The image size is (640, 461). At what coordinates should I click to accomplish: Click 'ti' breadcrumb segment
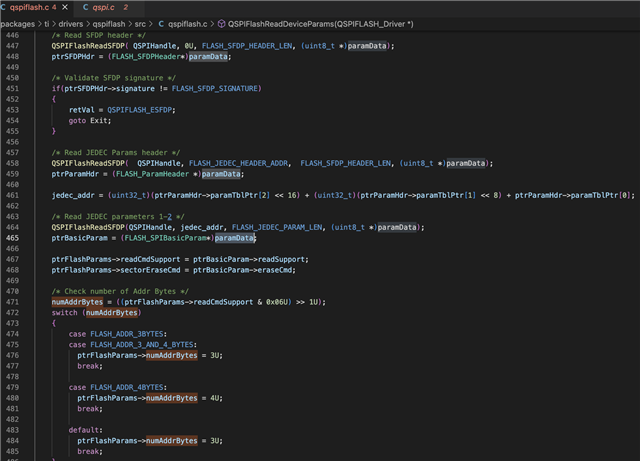click(x=47, y=24)
